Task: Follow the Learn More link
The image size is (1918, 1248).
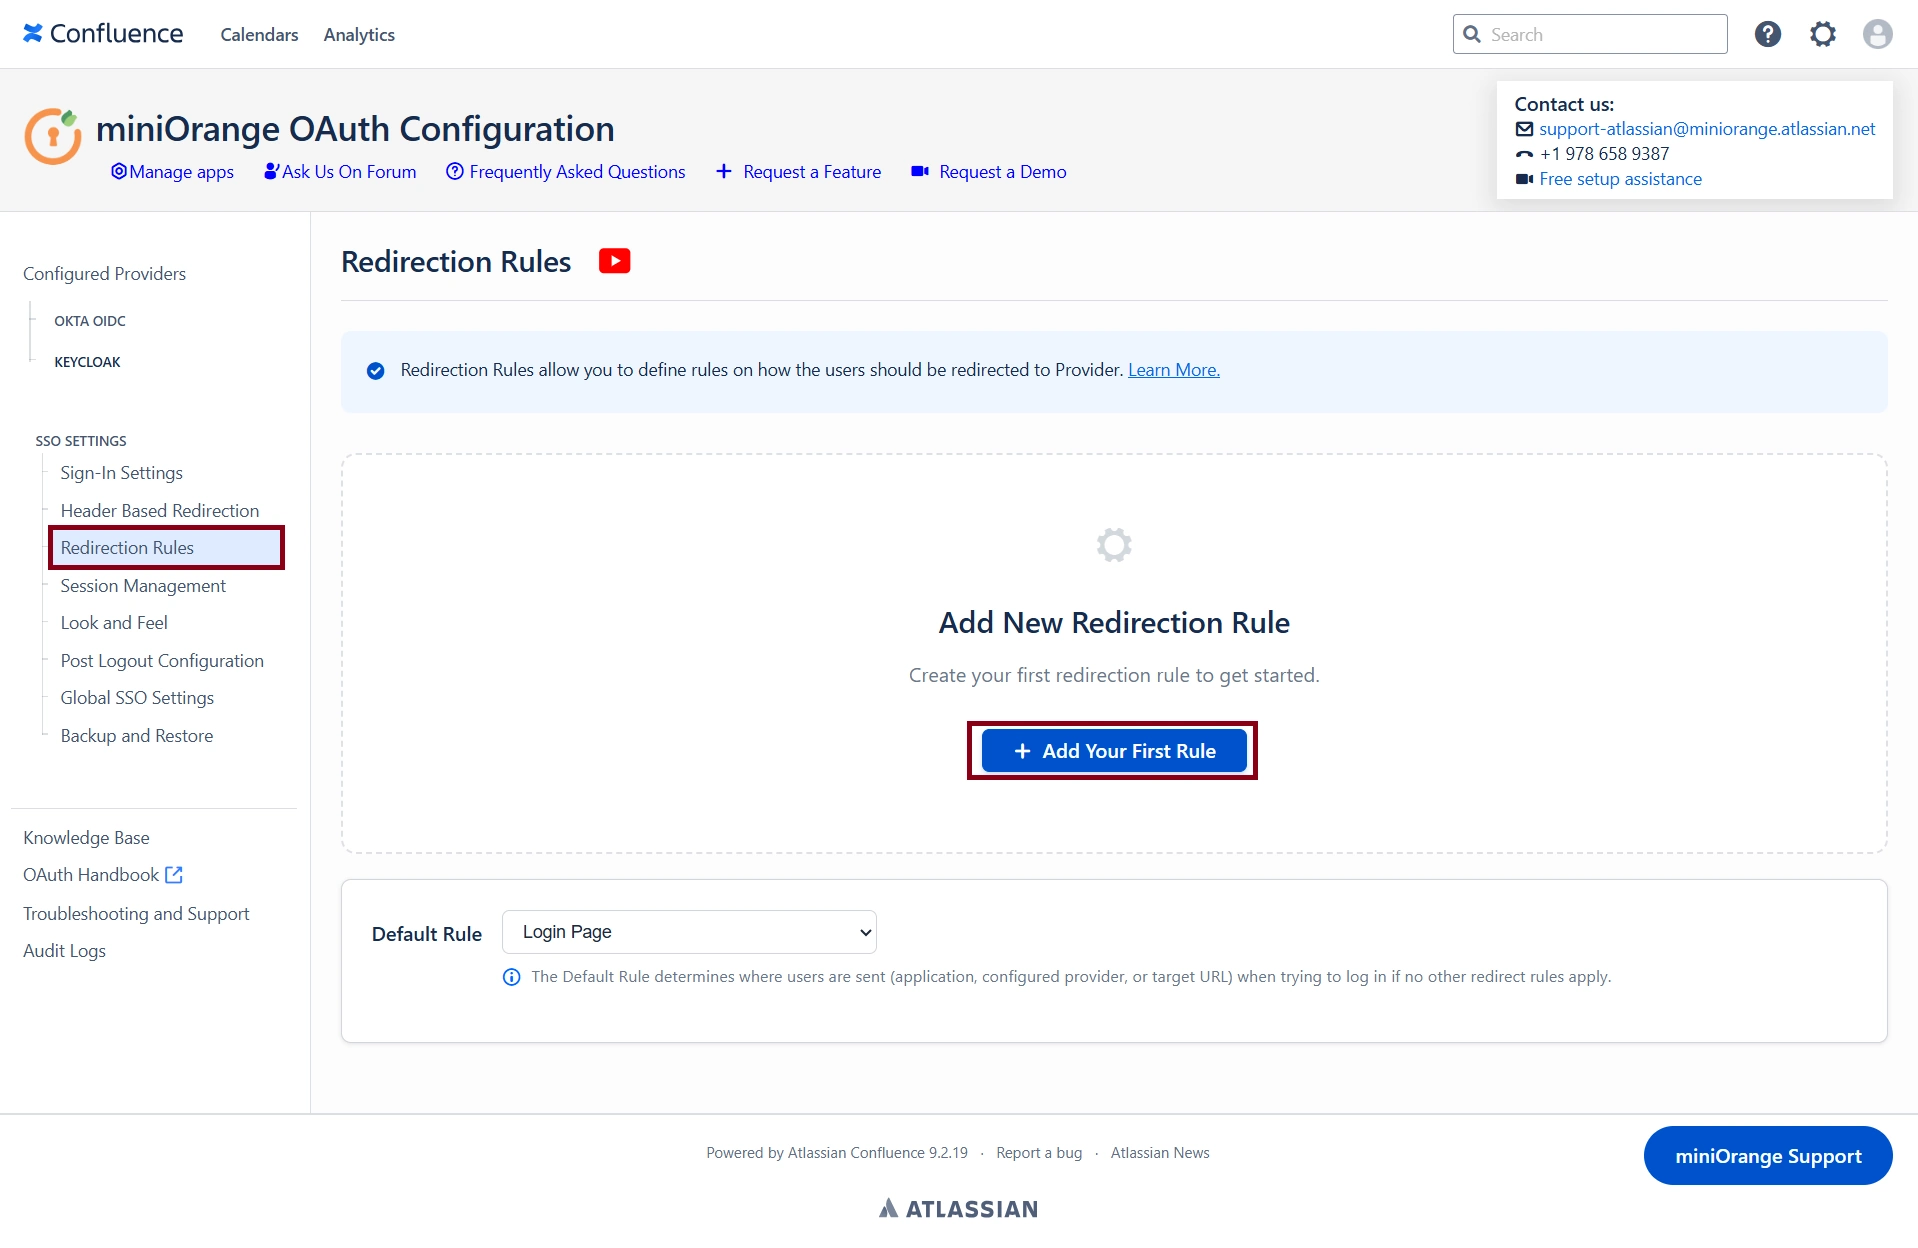Action: click(x=1173, y=370)
